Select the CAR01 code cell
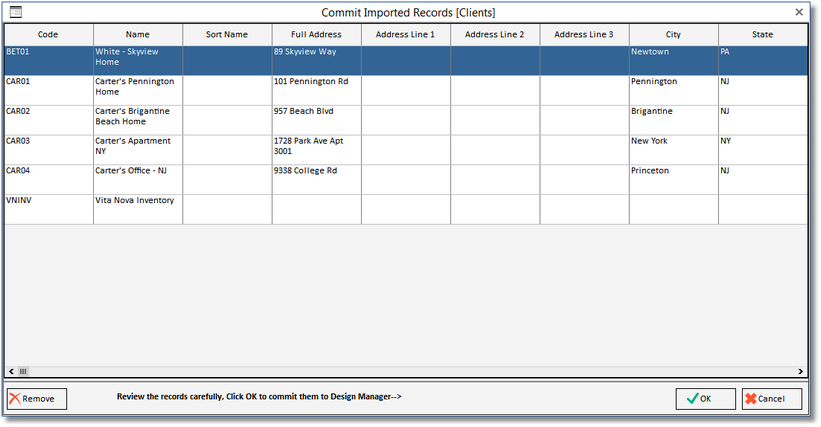Viewport: 821px width, 427px height. coord(49,91)
